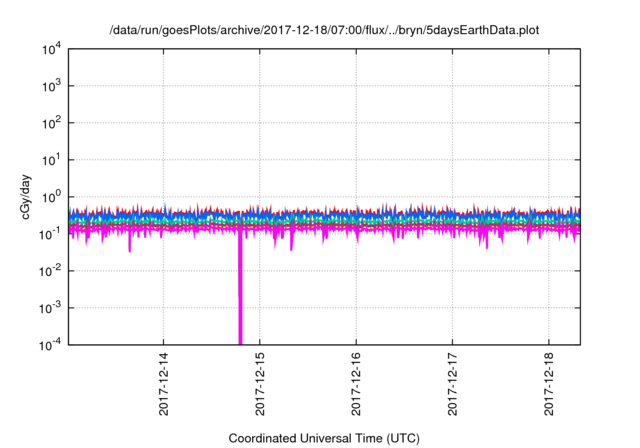Click the 2017-12-16 date tick label

[356, 384]
